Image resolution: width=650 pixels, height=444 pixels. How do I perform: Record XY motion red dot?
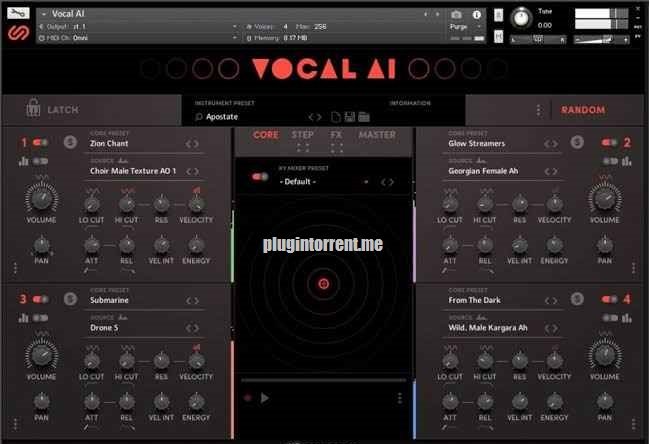[x=247, y=398]
